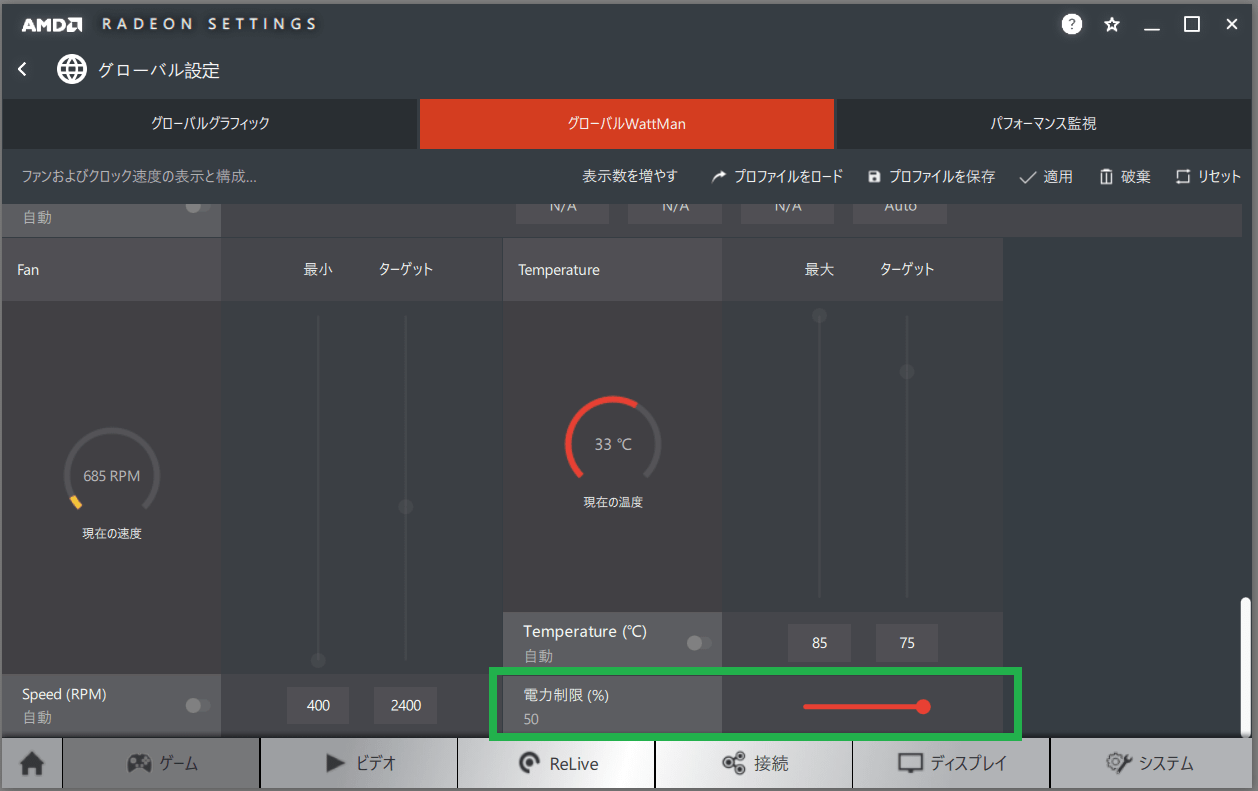This screenshot has width=1258, height=791.
Task: Click the fan target 2400 field
Action: pyautogui.click(x=406, y=705)
